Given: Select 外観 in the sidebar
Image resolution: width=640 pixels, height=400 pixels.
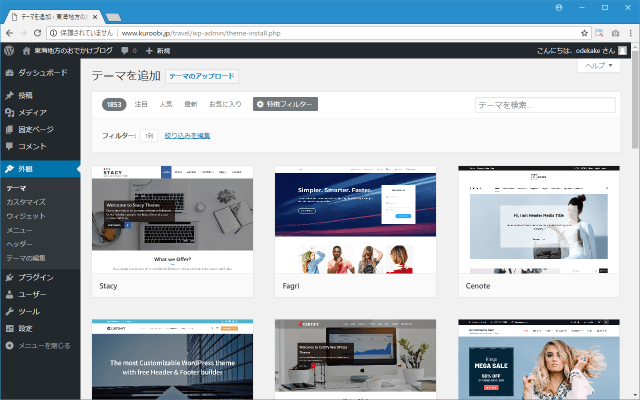Looking at the screenshot, I should tap(40, 169).
